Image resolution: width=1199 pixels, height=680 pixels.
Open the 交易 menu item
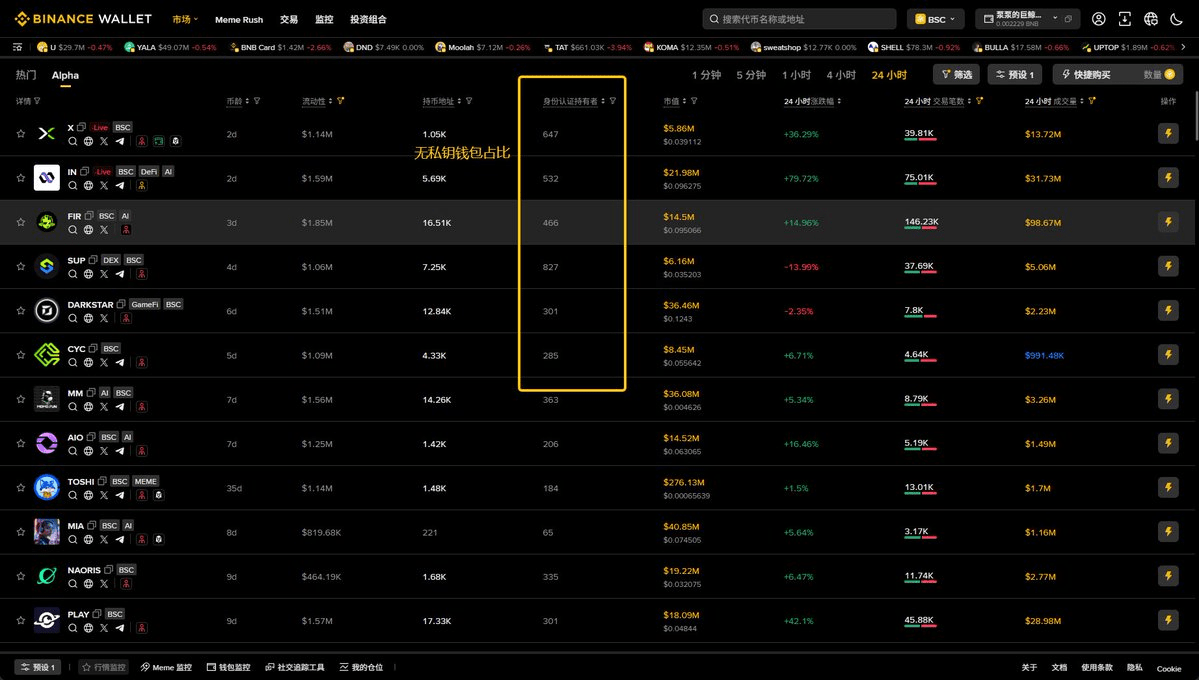pos(288,19)
